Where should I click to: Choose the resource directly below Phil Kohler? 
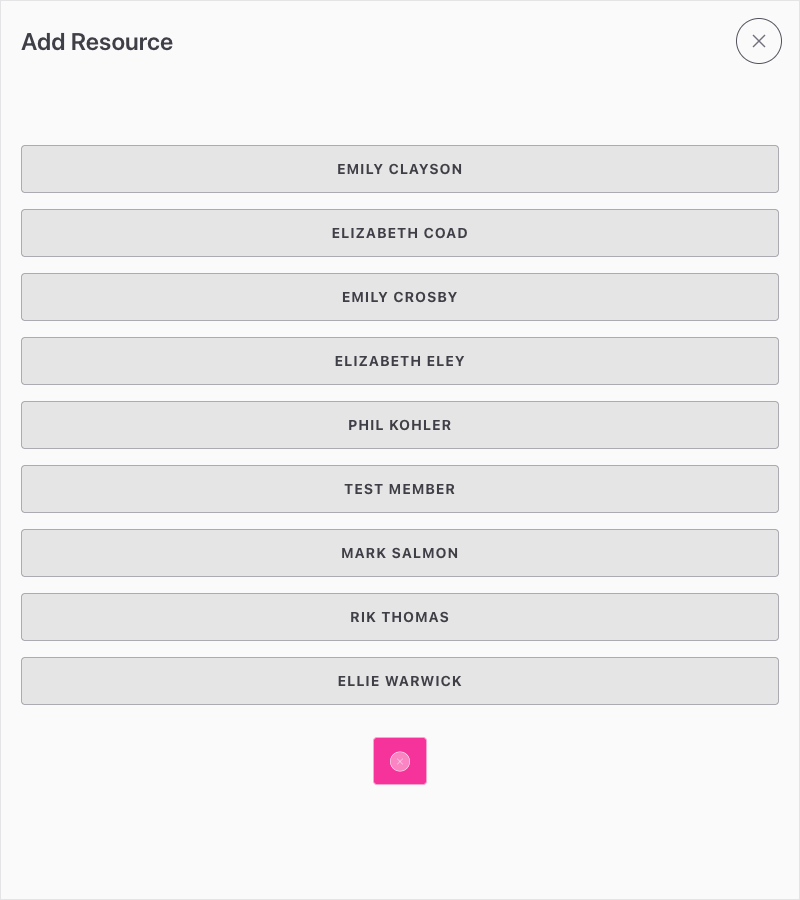point(400,489)
